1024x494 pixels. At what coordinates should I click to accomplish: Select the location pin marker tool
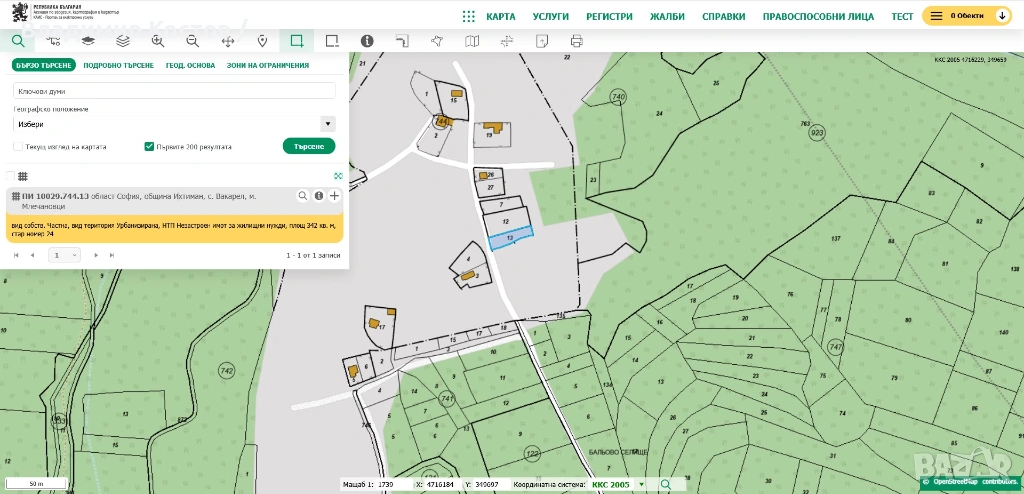(x=262, y=41)
